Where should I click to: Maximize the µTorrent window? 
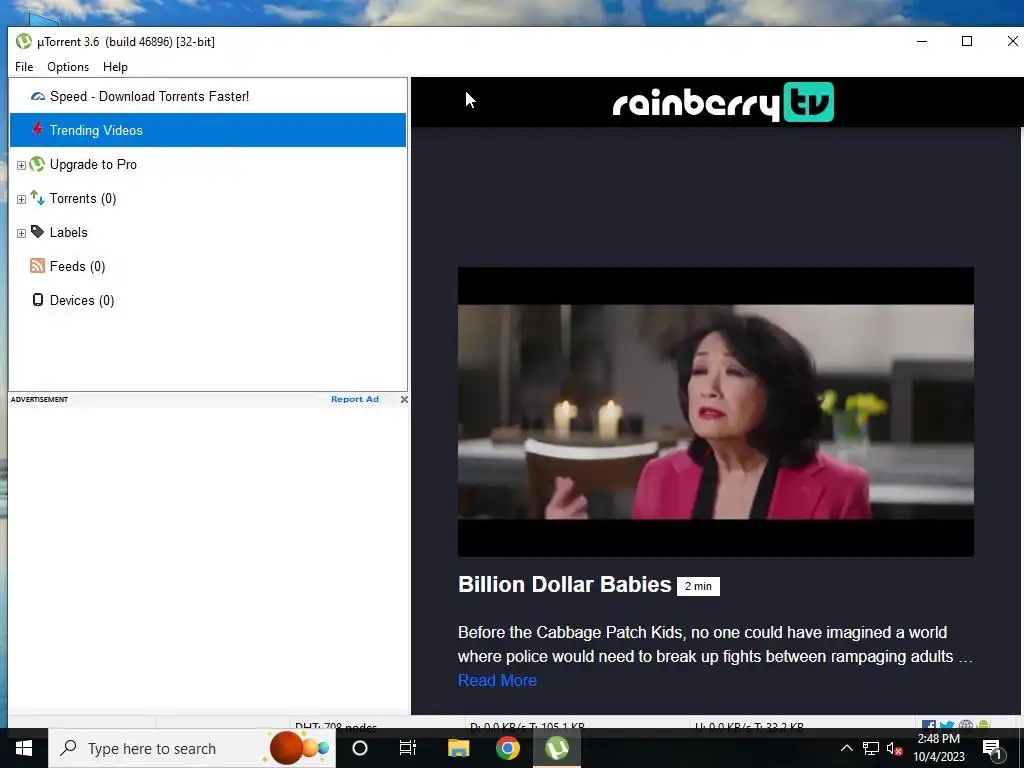point(967,41)
